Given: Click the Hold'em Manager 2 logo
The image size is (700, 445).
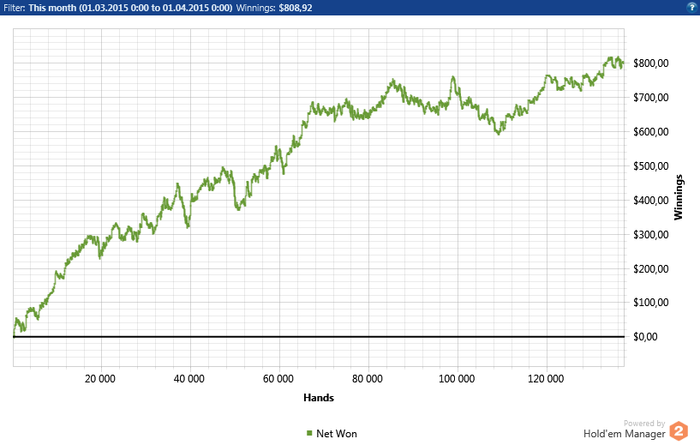Looking at the screenshot, I should point(679,431).
